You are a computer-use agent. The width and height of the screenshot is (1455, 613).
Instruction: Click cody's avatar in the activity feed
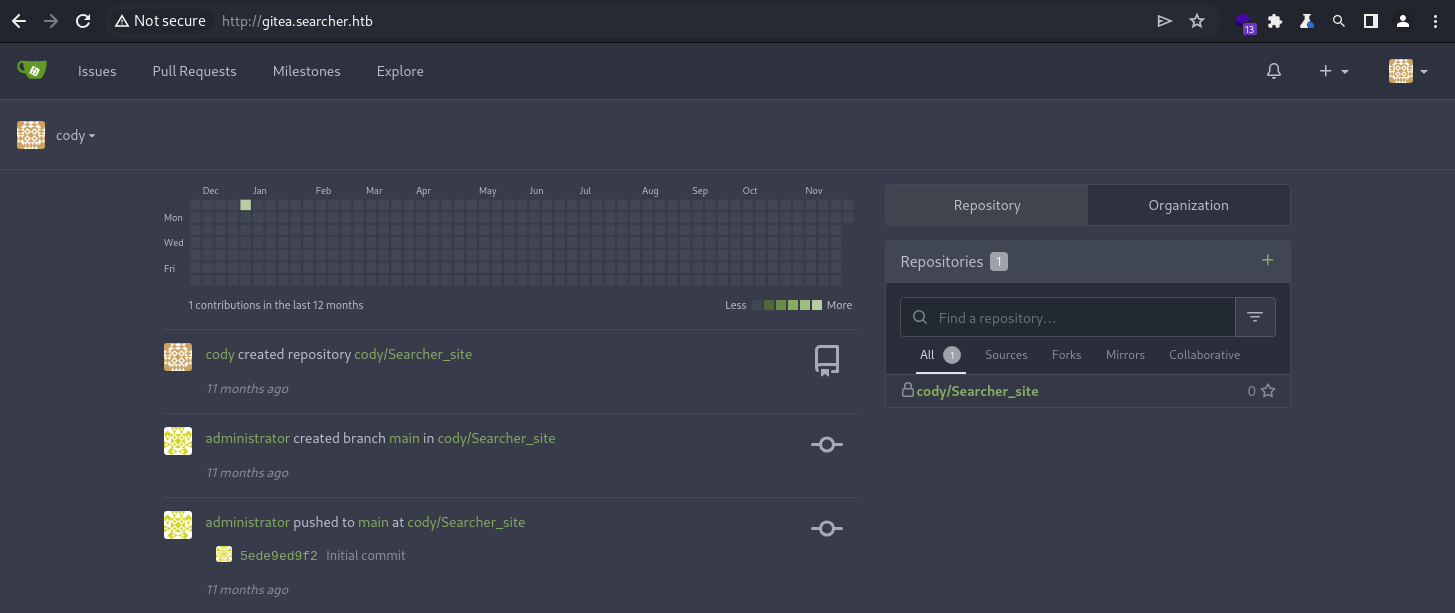coord(178,357)
